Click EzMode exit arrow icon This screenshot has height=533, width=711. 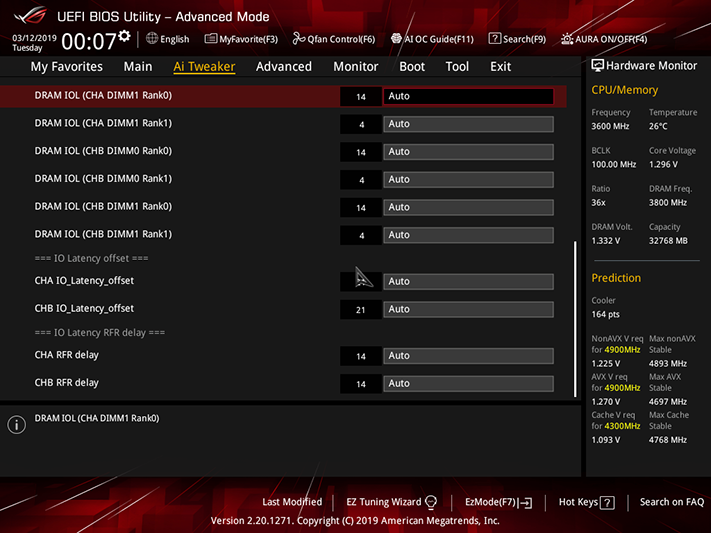tap(526, 503)
